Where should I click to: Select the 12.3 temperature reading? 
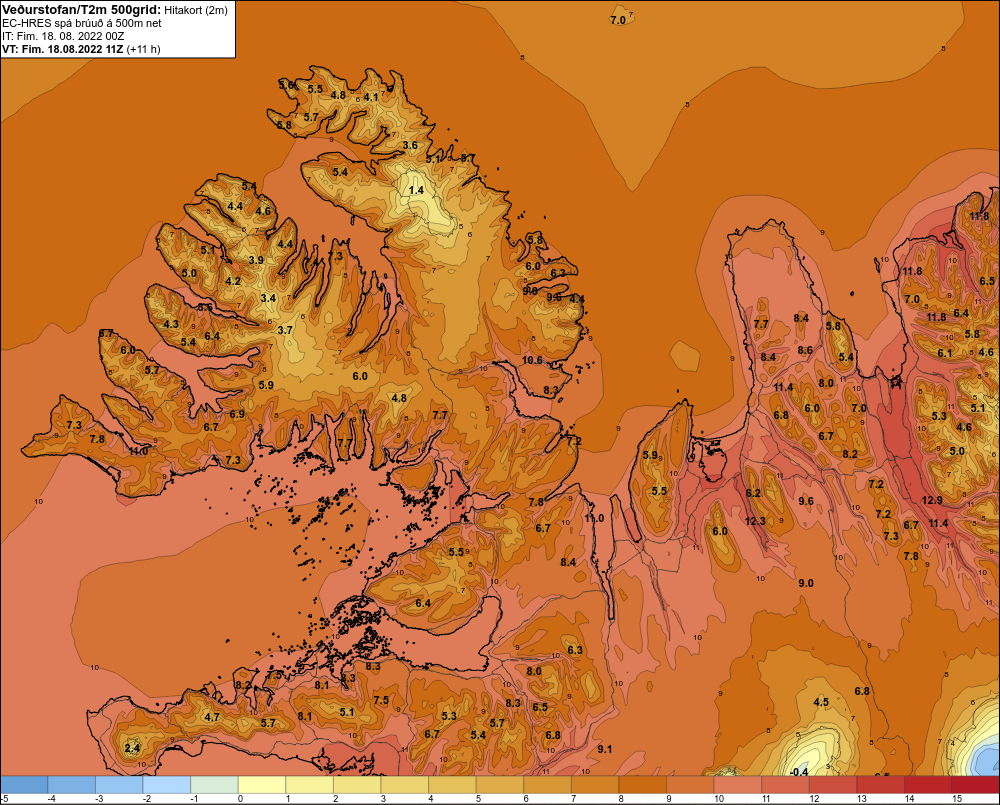[755, 521]
